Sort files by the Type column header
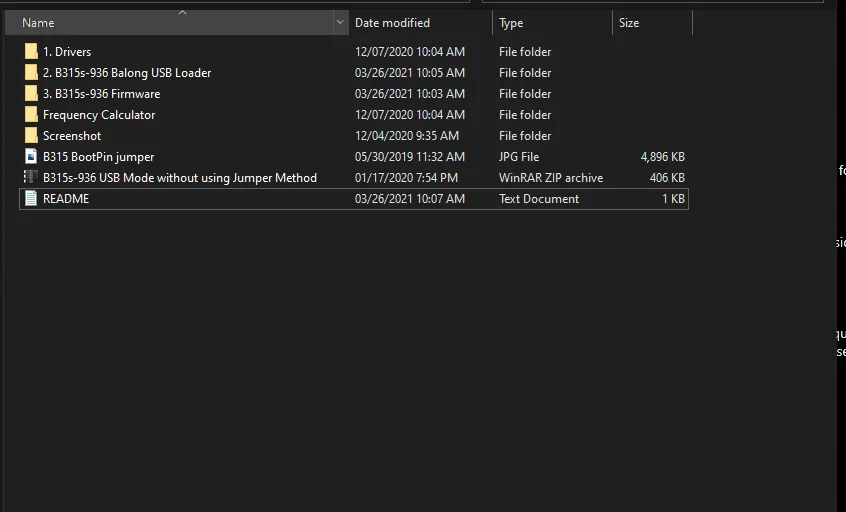846x512 pixels. [x=552, y=23]
